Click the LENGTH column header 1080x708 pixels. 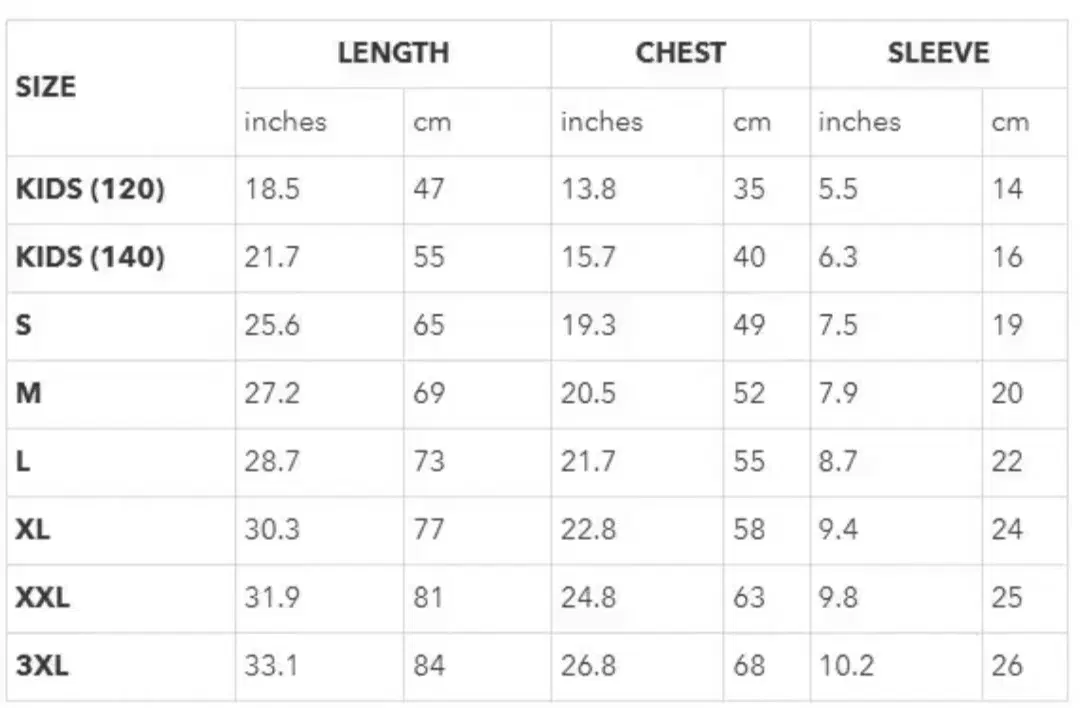393,53
